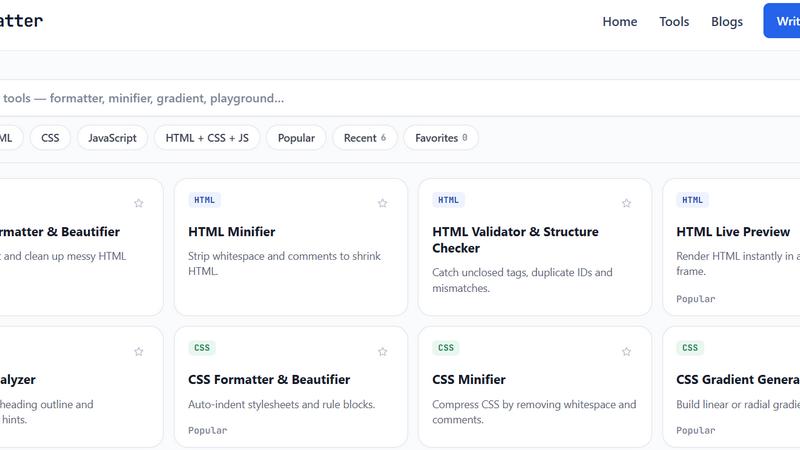Click 'Compress CSS by removing whitespace' text

coord(534,412)
